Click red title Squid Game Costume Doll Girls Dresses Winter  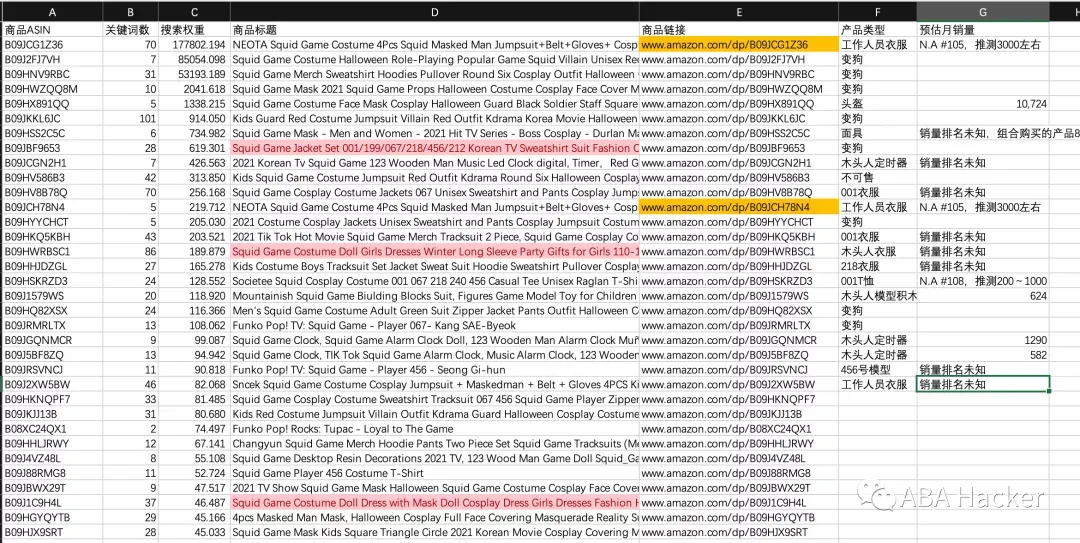tap(435, 252)
